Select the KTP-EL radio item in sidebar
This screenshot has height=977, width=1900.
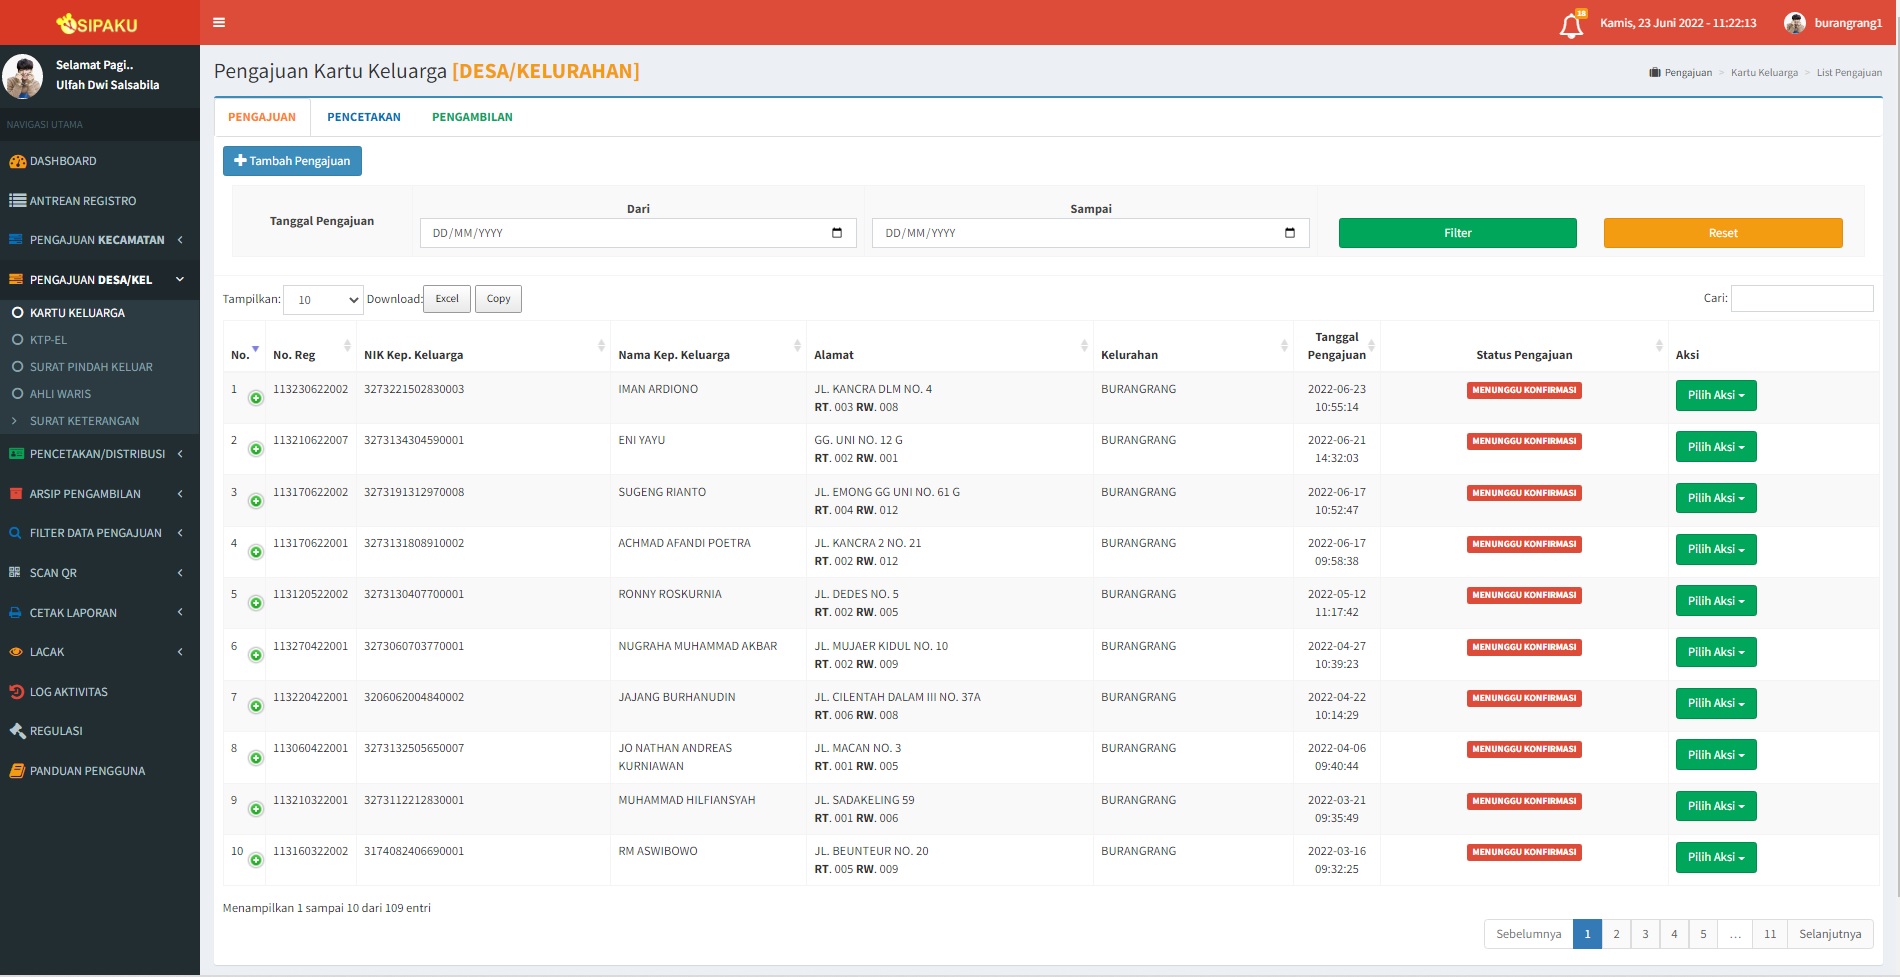17,340
